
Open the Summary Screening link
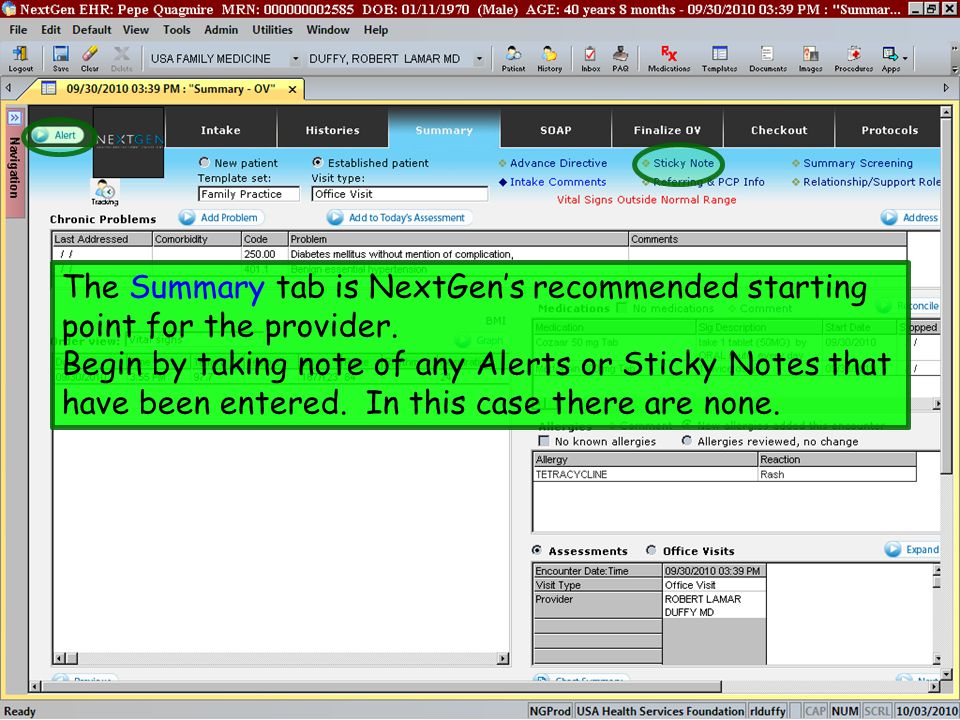coord(858,163)
